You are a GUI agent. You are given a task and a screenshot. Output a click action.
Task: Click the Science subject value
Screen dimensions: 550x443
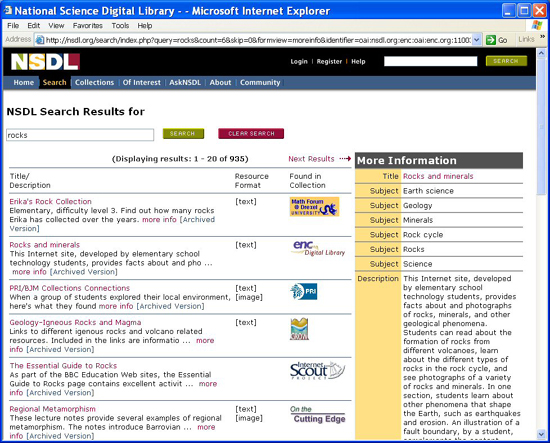417,264
